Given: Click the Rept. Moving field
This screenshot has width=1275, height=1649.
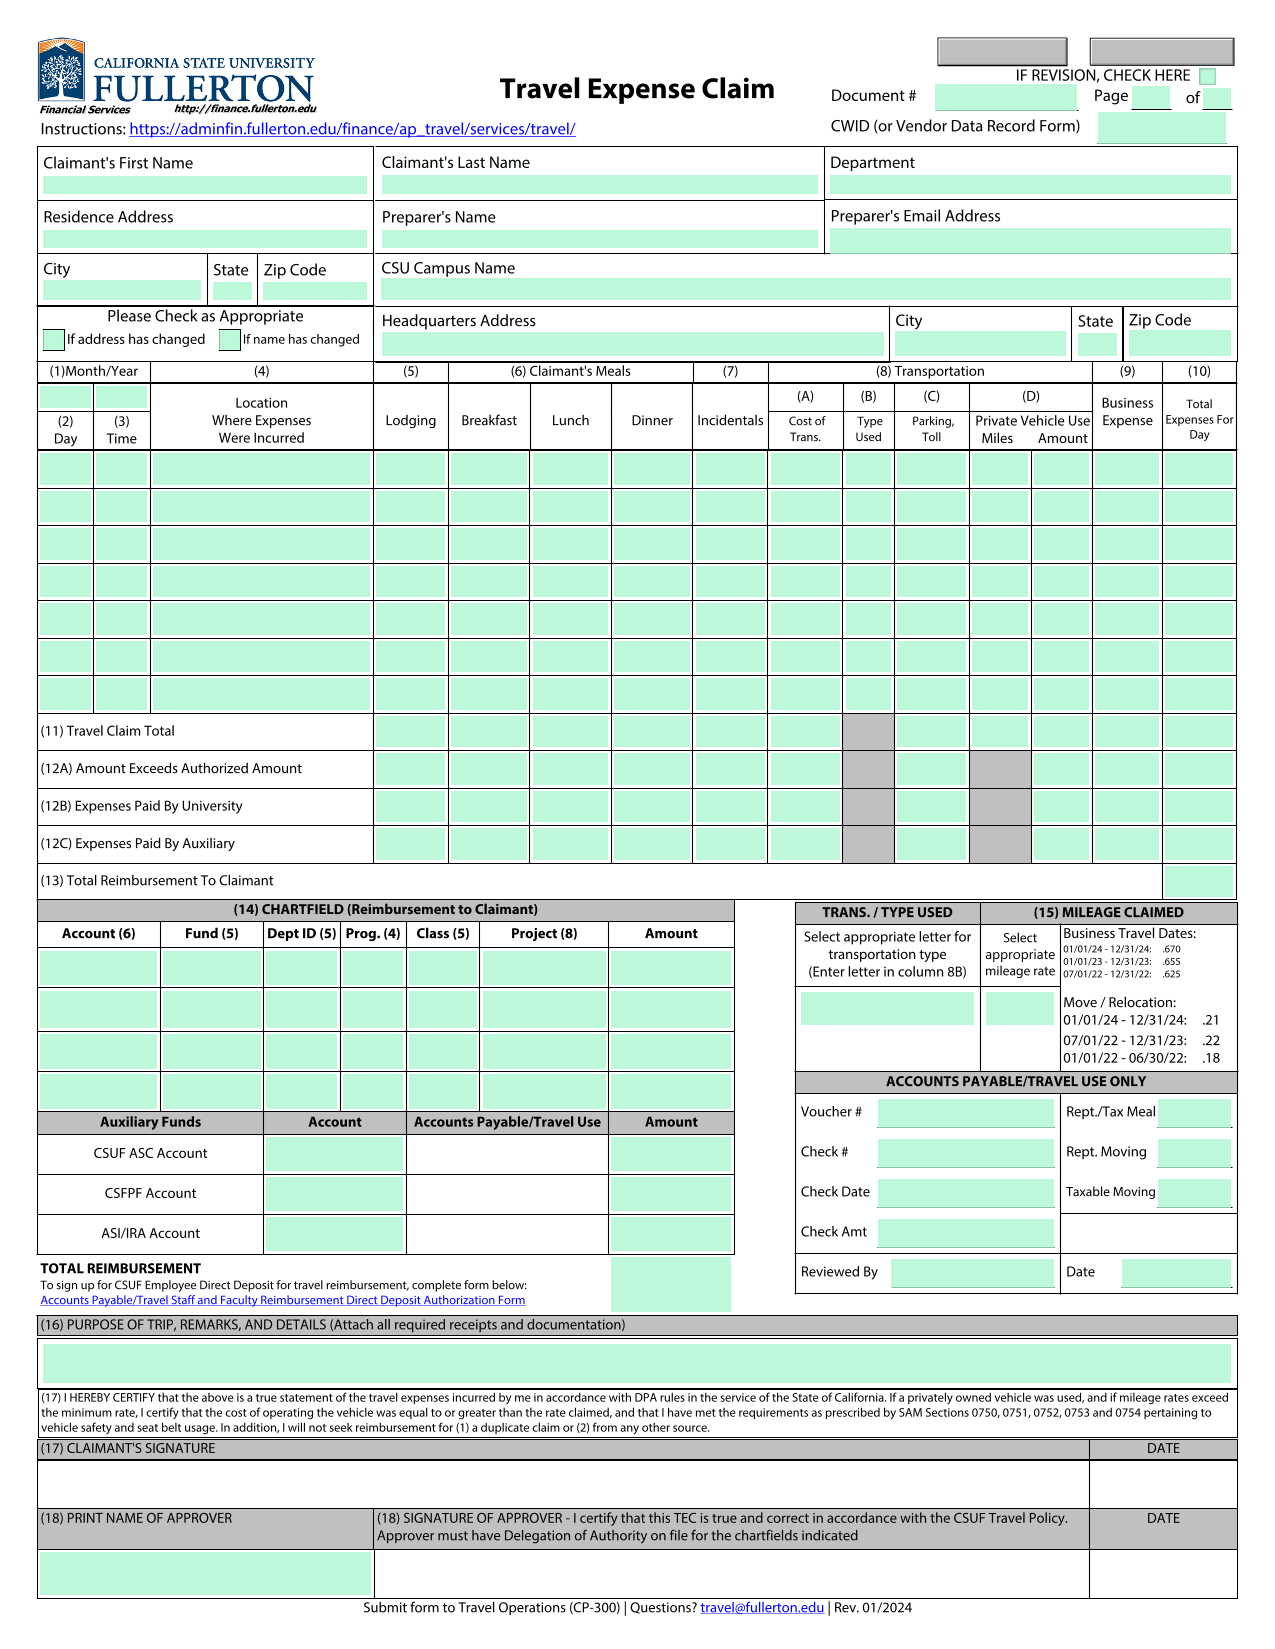Looking at the screenshot, I should coord(1195,1153).
